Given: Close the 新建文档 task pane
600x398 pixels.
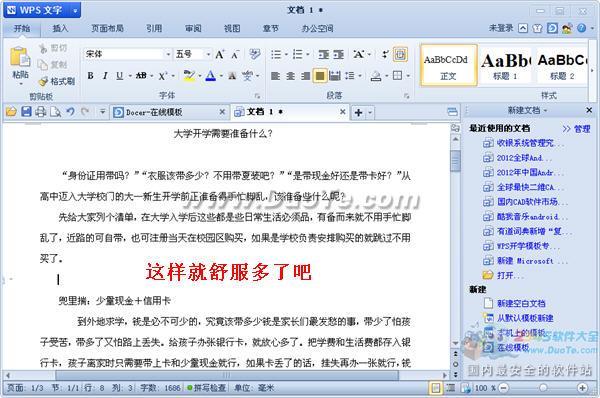Looking at the screenshot, I should 589,110.
